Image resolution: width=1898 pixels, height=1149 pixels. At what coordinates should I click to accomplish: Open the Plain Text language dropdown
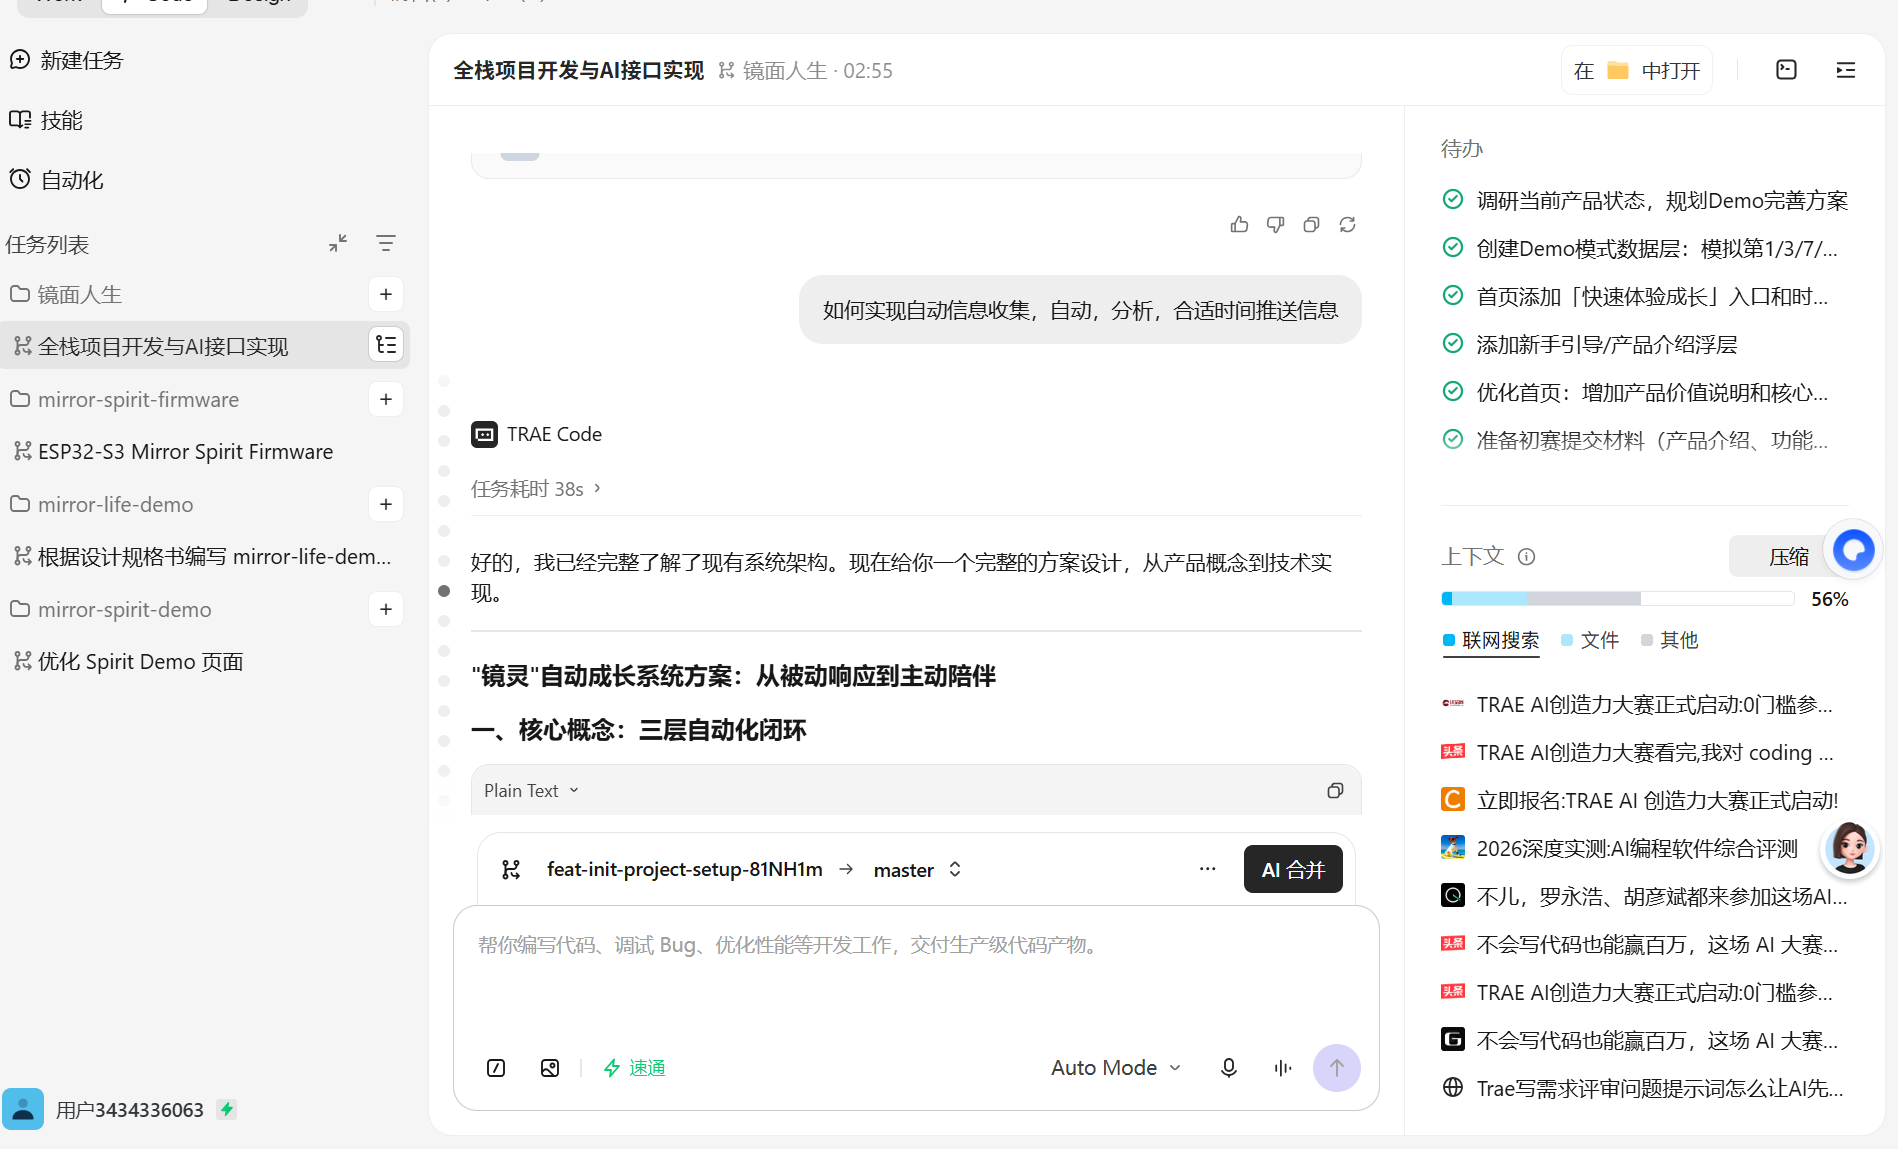[x=532, y=791]
